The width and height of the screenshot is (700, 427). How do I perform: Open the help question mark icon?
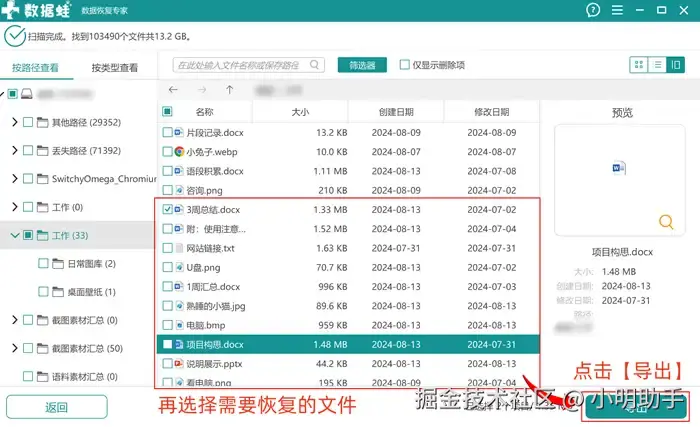tap(593, 10)
